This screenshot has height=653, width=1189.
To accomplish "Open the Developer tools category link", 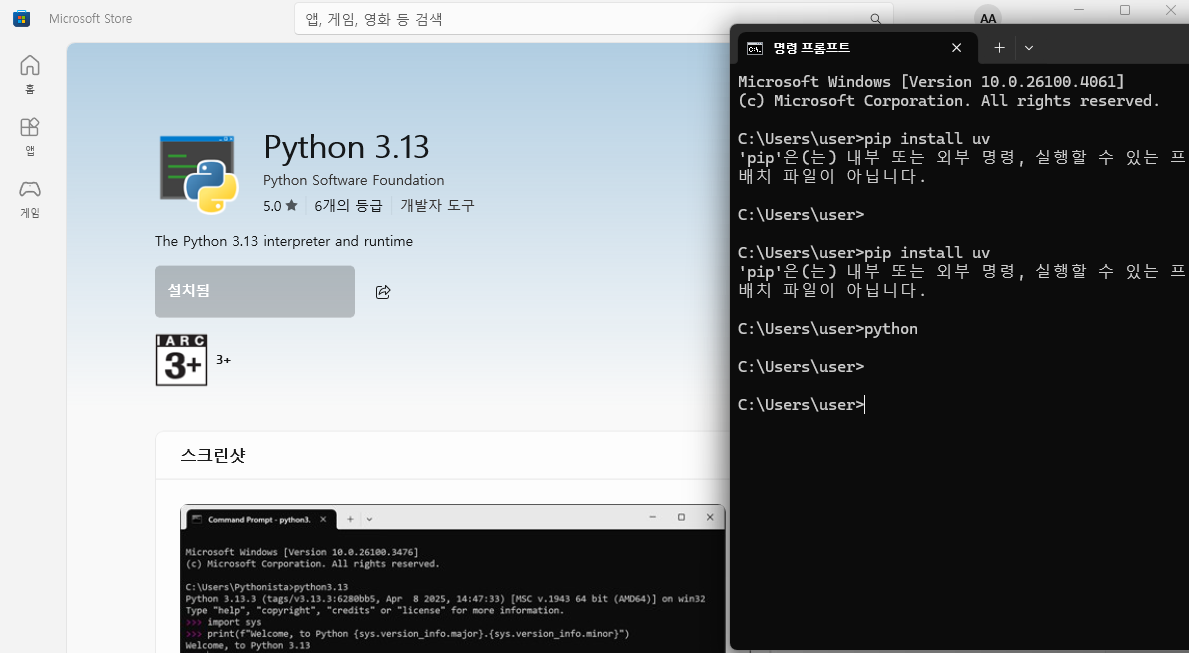I will (x=438, y=206).
